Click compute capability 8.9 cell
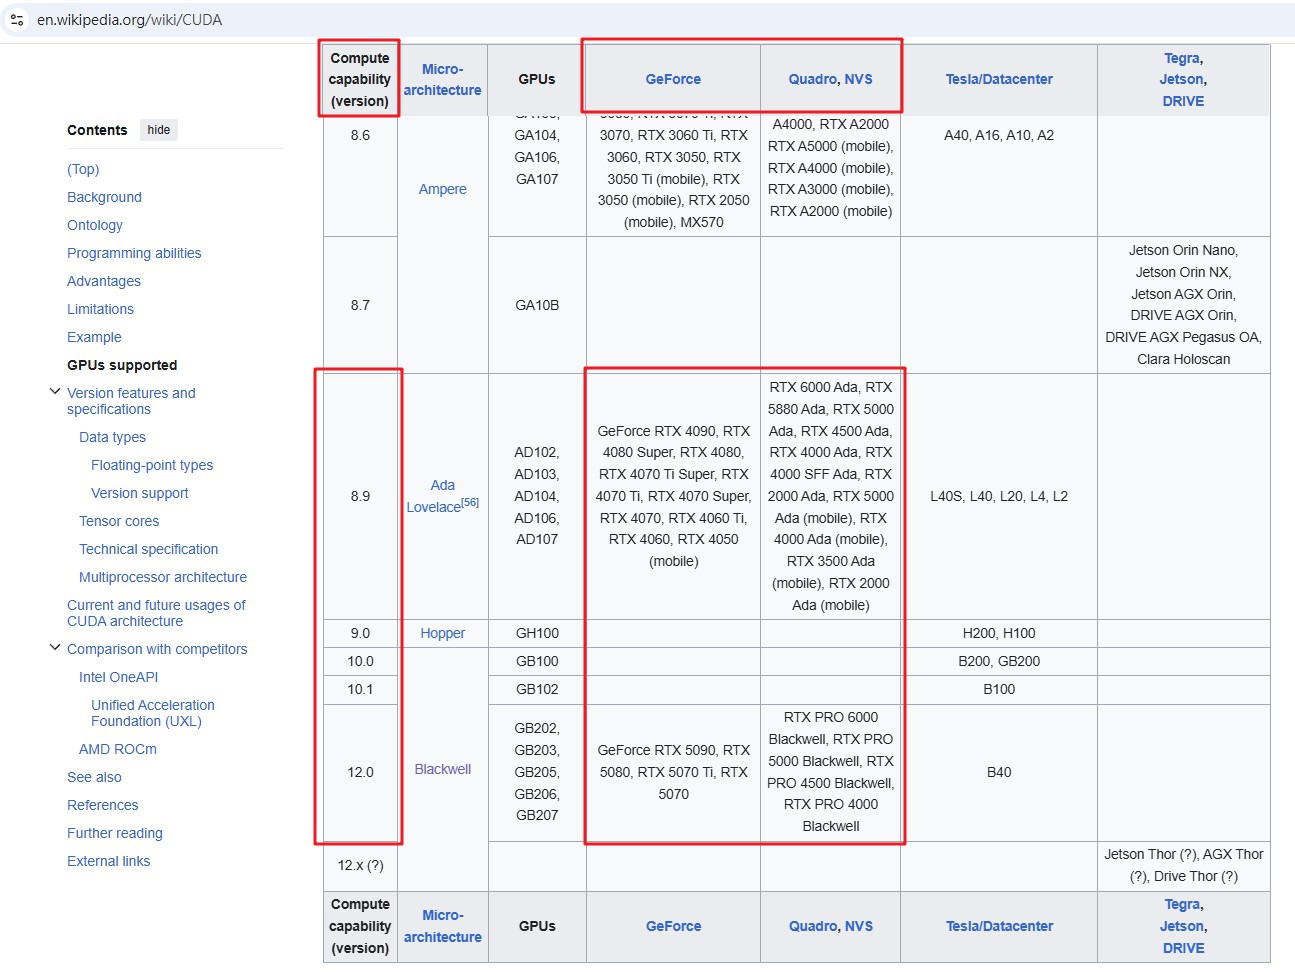1295x972 pixels. coord(360,496)
